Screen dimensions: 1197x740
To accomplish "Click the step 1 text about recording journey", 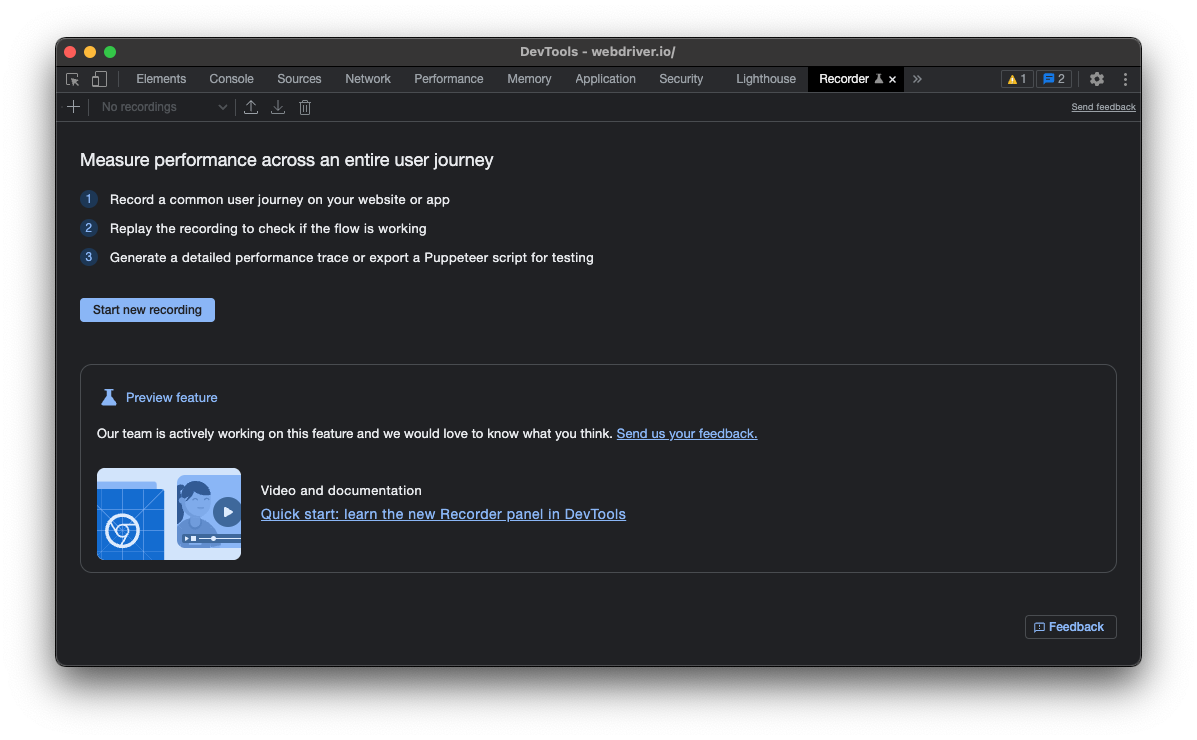I will pyautogui.click(x=279, y=199).
